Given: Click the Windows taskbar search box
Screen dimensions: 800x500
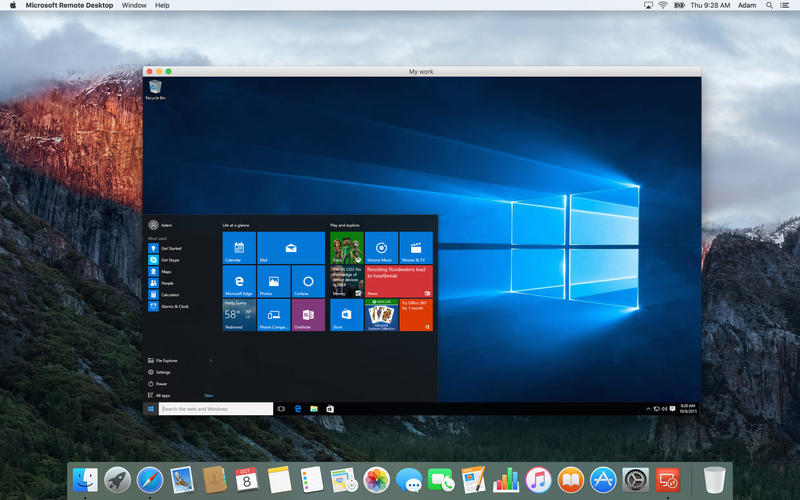Looking at the screenshot, I should click(x=216, y=409).
